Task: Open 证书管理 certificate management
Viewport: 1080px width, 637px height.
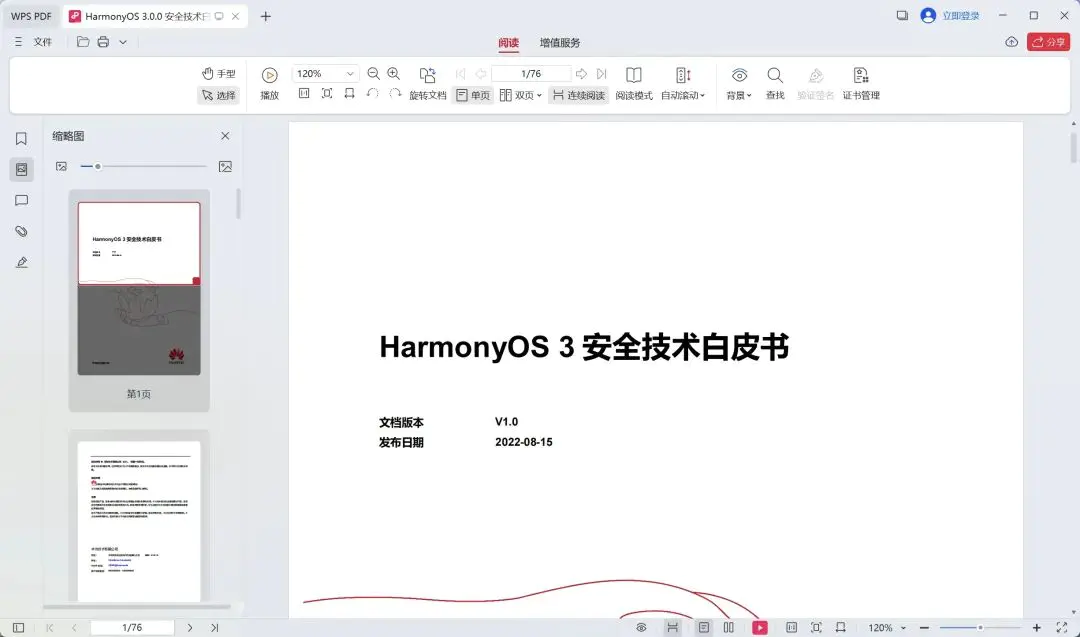Action: pos(860,84)
